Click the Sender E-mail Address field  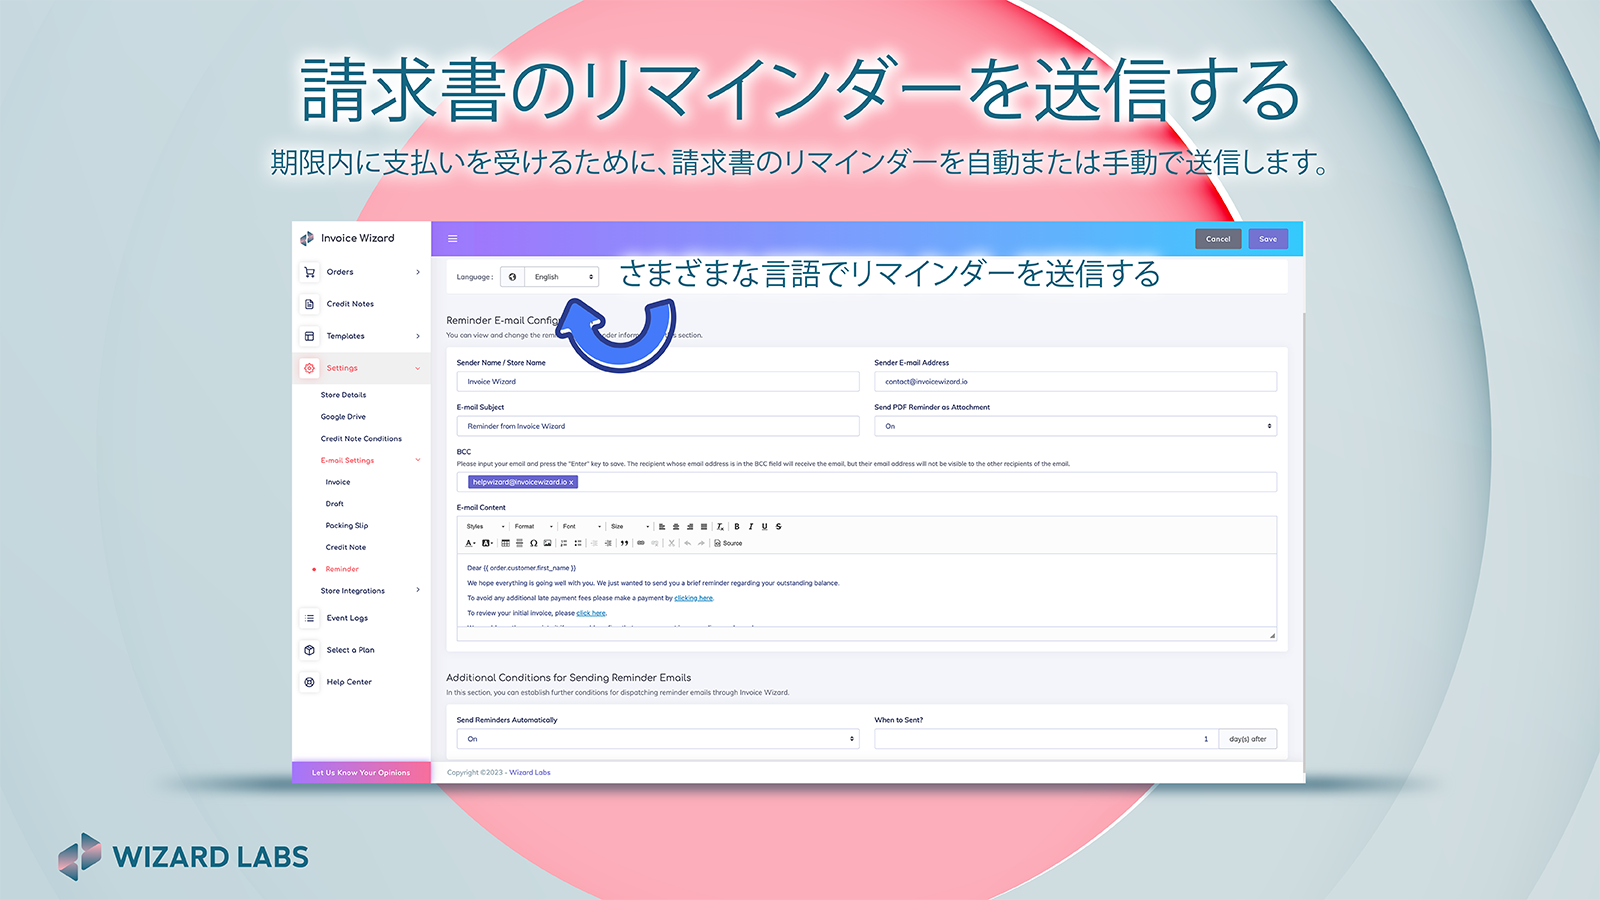(1075, 381)
